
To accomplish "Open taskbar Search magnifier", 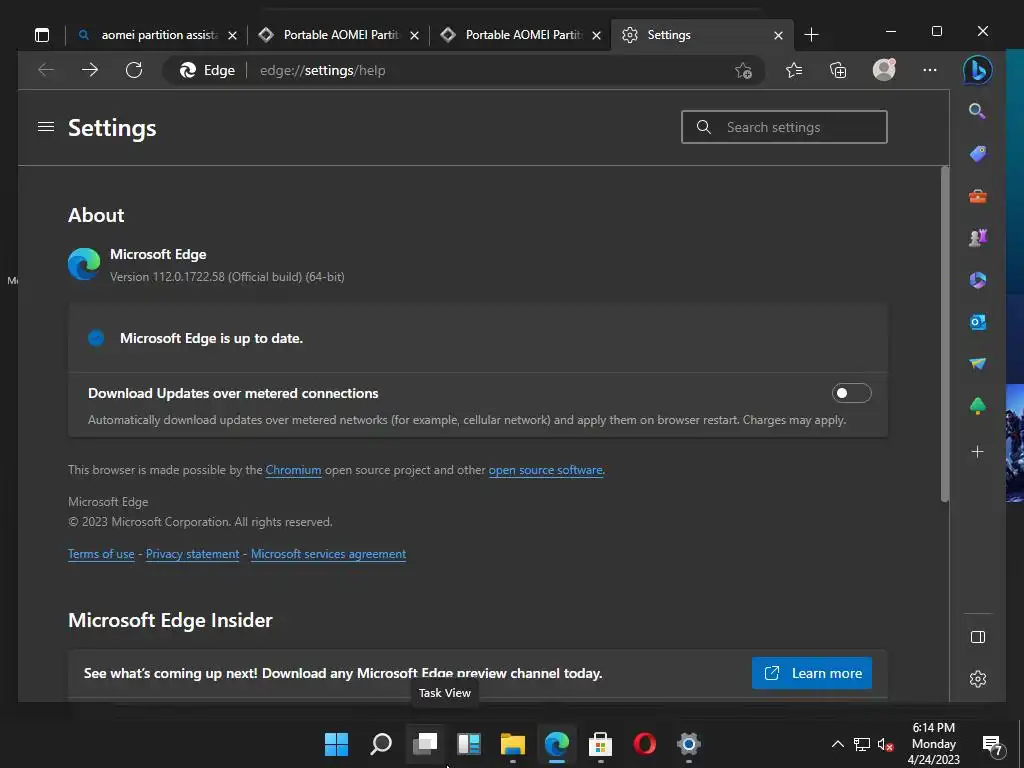I will click(x=381, y=743).
